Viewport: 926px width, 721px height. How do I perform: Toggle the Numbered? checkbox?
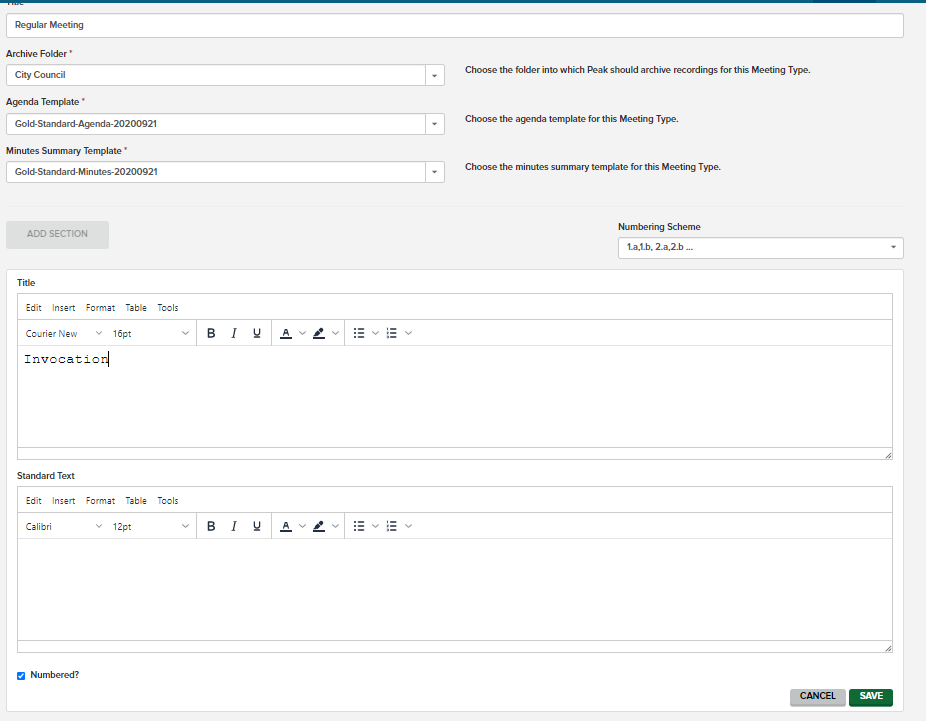(x=21, y=676)
